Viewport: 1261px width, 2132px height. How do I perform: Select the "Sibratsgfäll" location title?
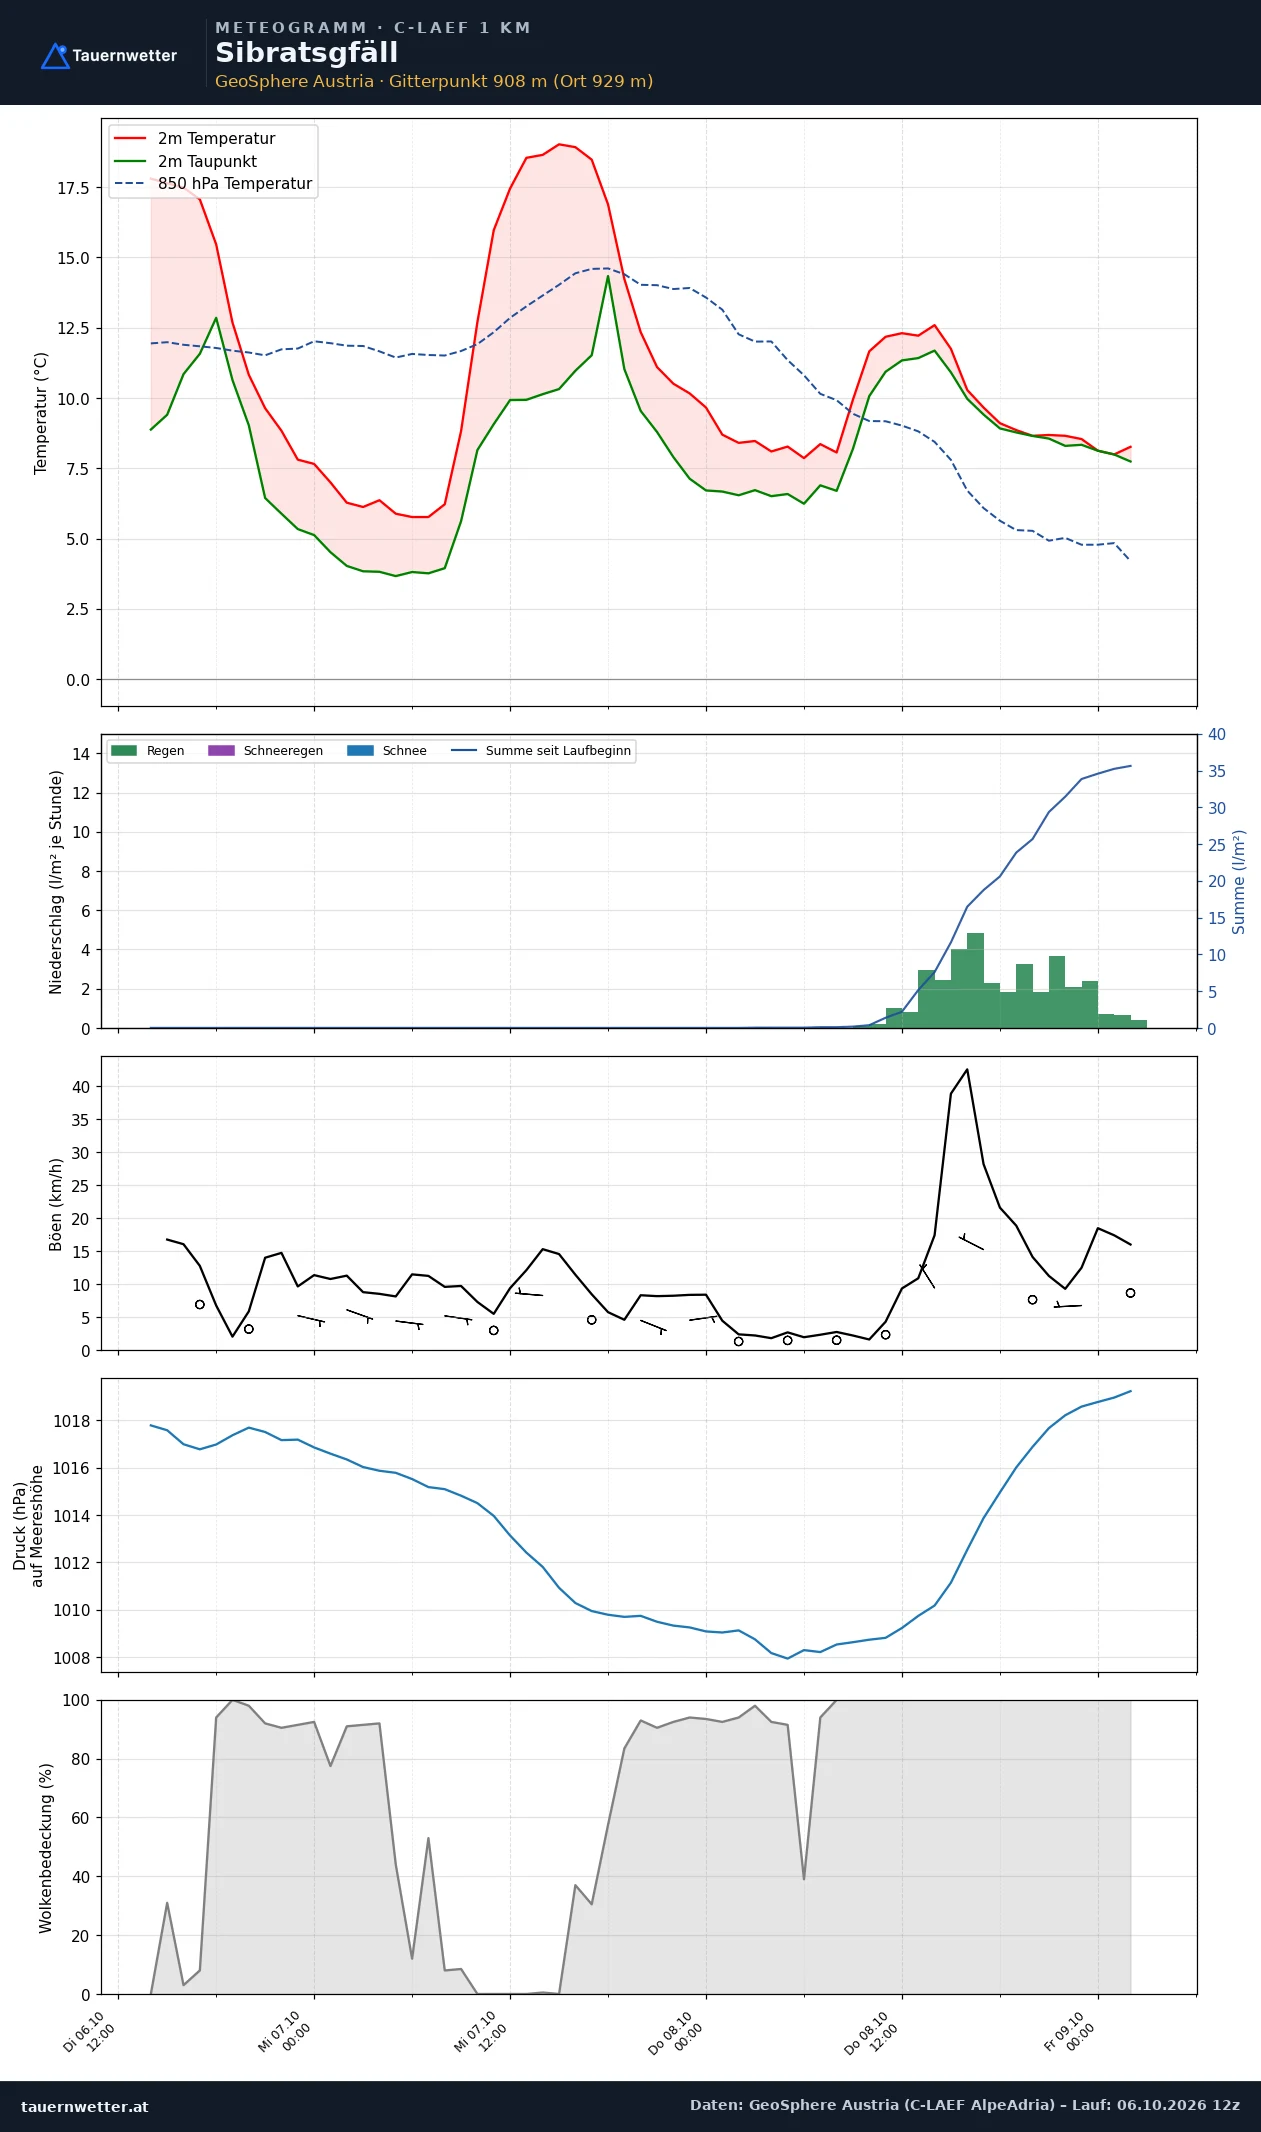306,53
